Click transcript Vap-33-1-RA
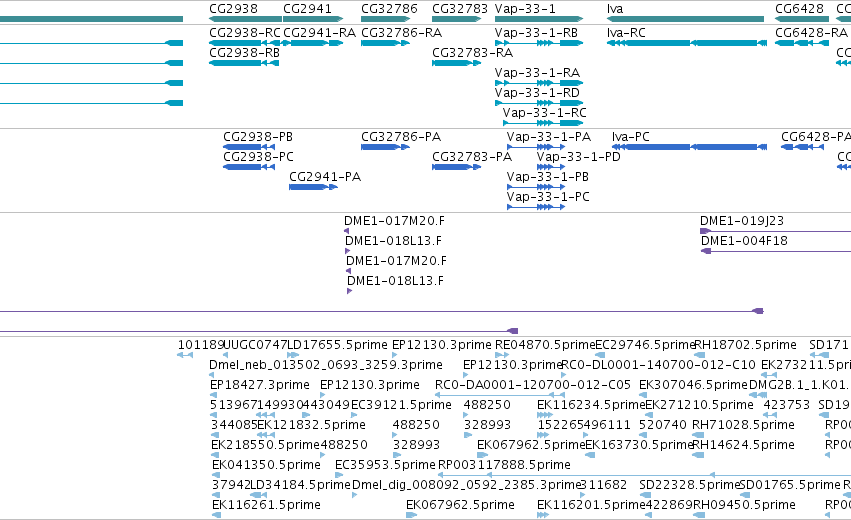Image resolution: width=851 pixels, height=520 pixels. [x=537, y=73]
